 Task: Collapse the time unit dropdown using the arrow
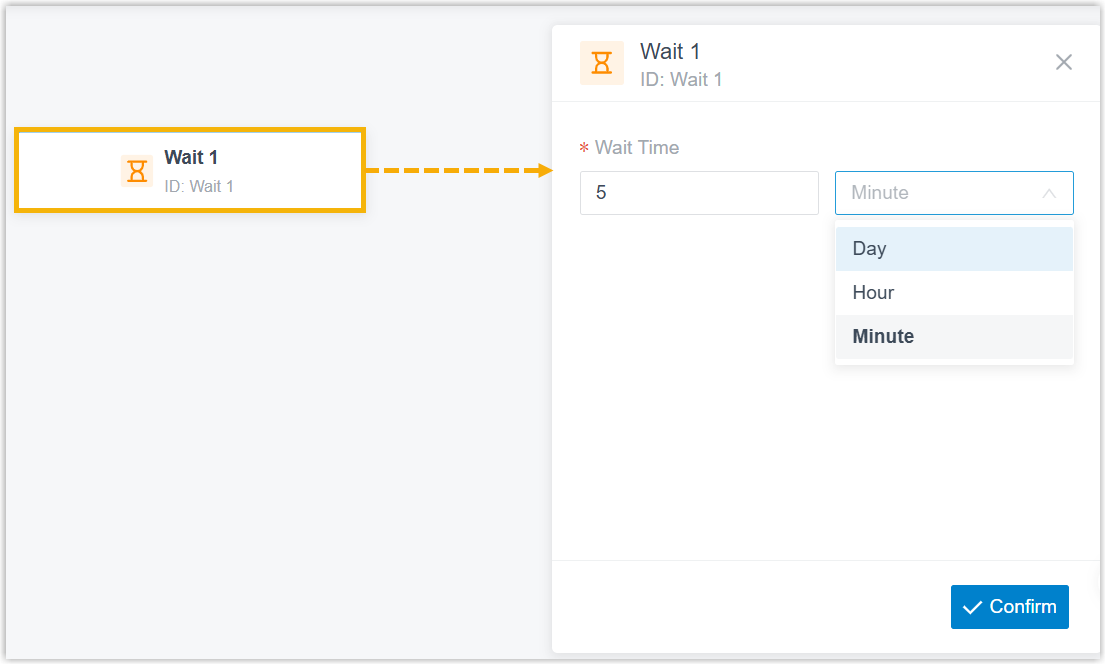[x=1049, y=193]
